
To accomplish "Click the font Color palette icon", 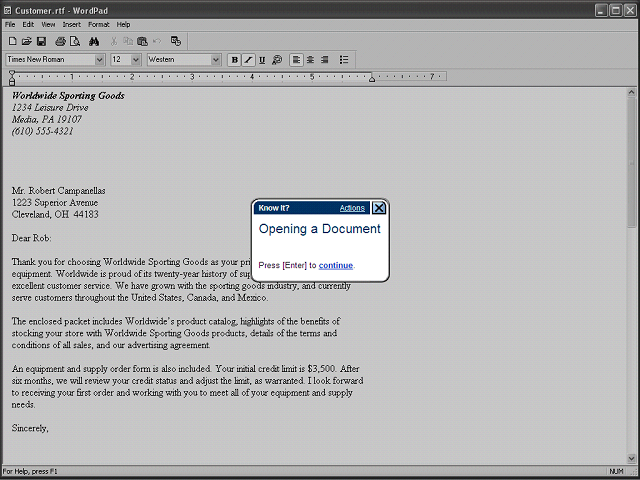I will (x=277, y=60).
